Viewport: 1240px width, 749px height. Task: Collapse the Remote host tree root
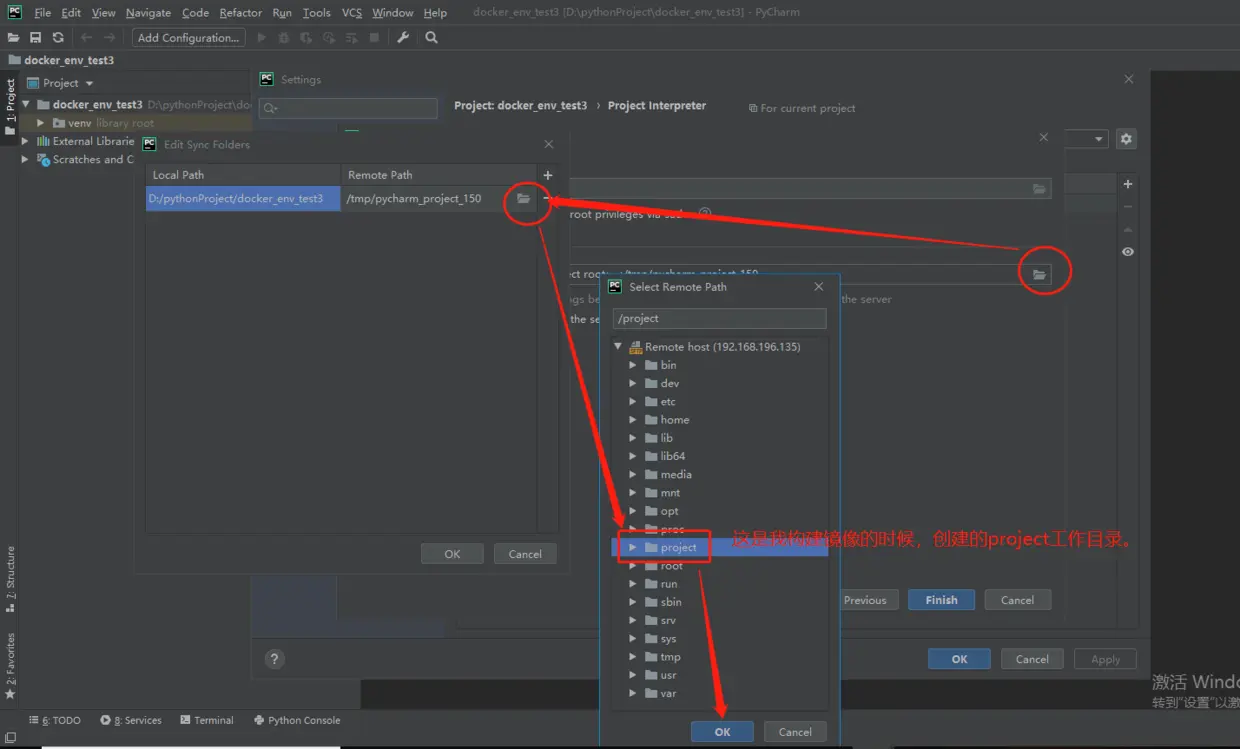619,347
